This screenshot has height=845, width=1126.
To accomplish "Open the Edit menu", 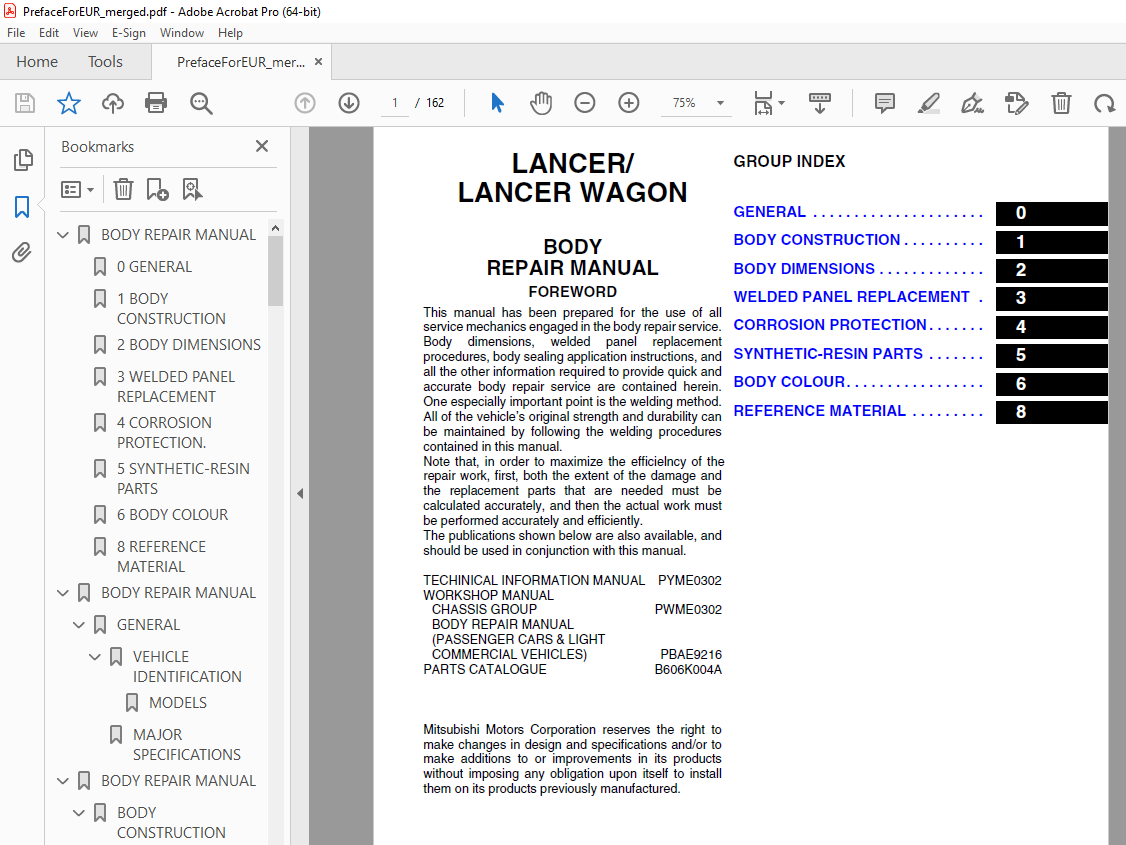I will click(49, 33).
